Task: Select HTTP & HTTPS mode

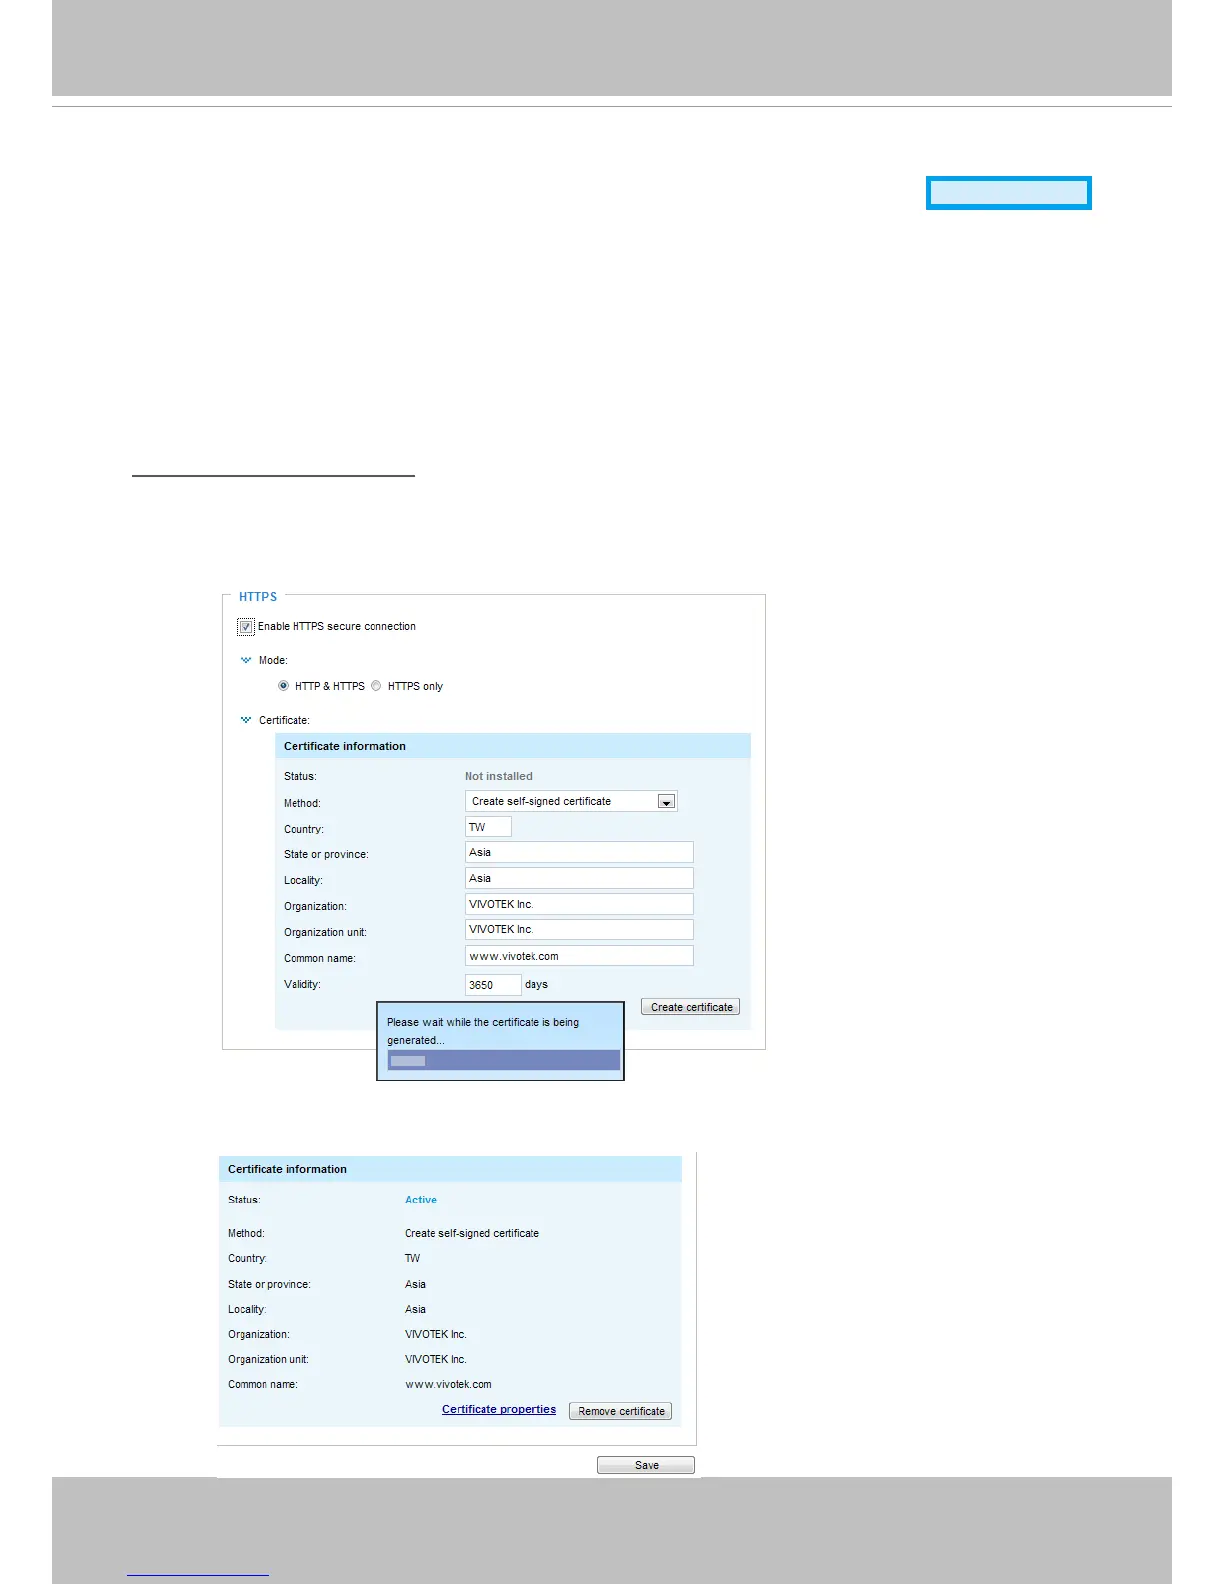Action: (284, 686)
